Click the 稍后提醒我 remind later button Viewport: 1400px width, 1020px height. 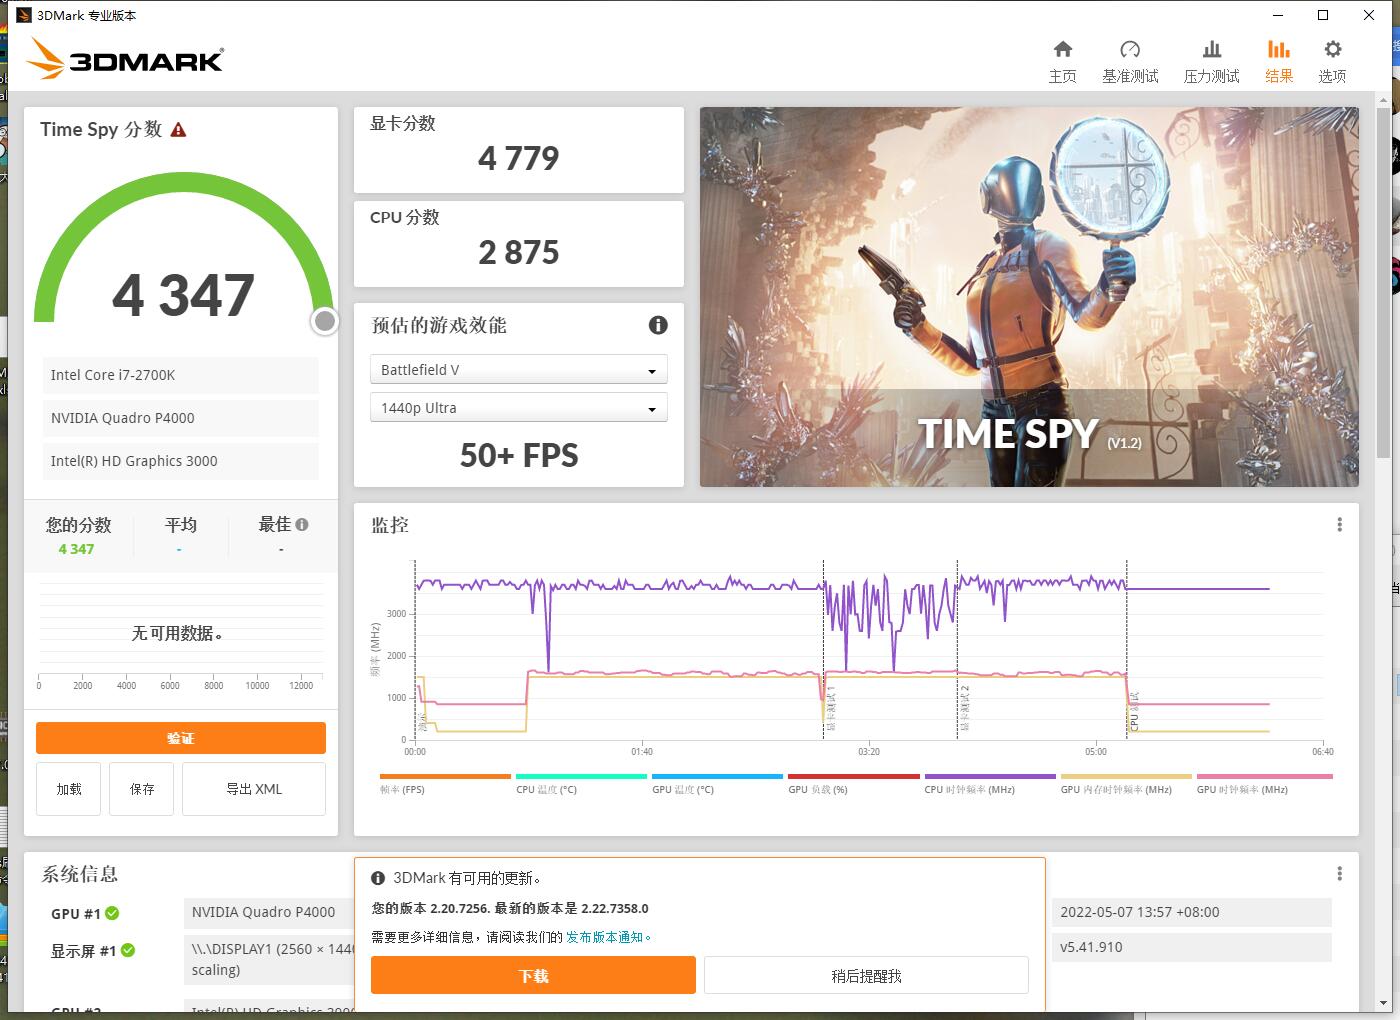(866, 975)
